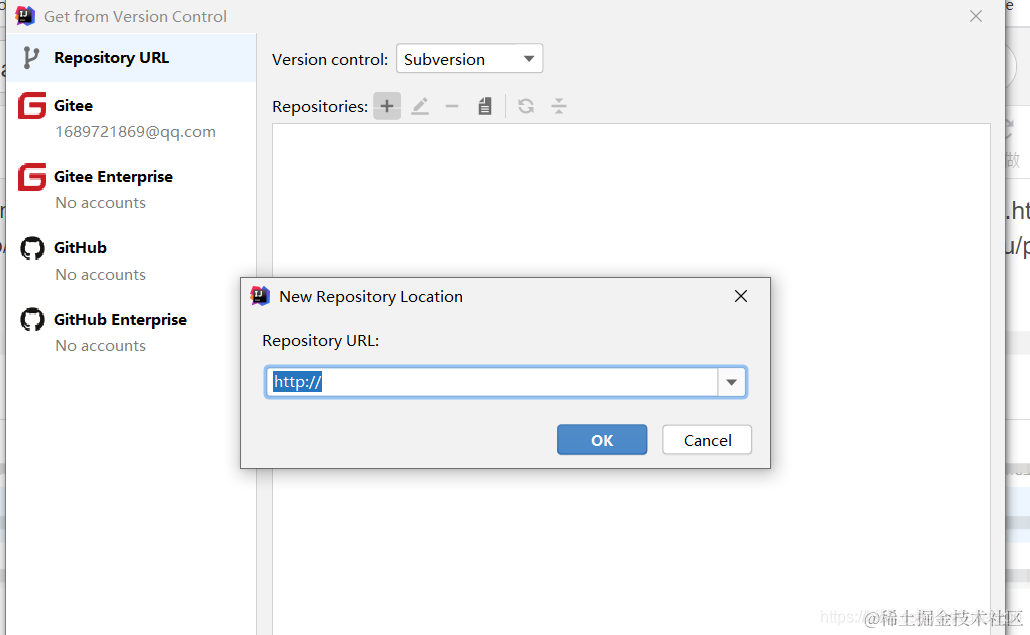Viewport: 1030px width, 635px height.
Task: Close the New Repository Location dialog
Action: [741, 296]
